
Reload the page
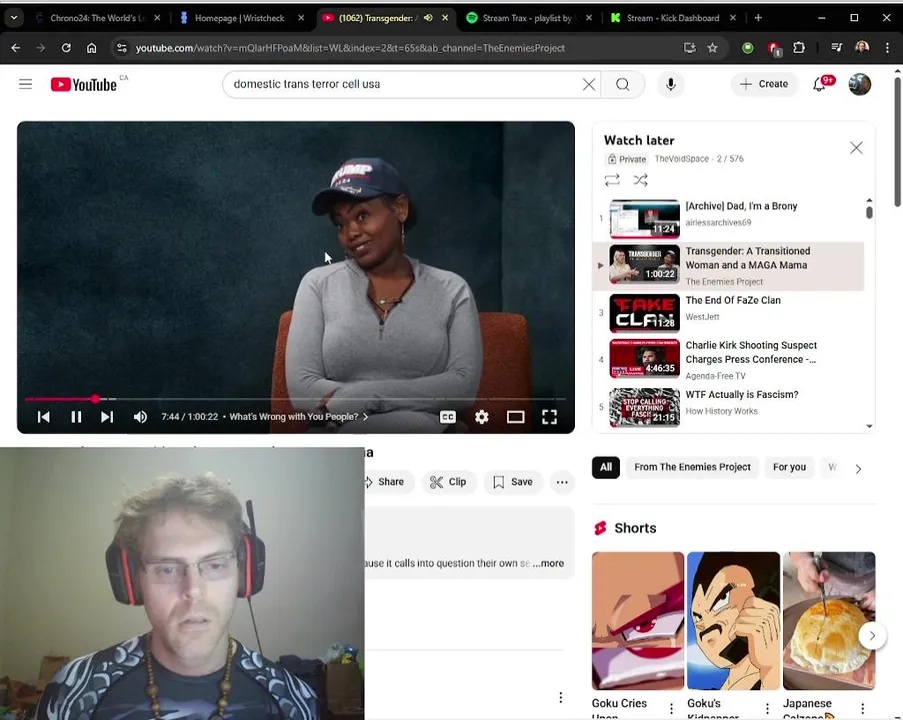click(x=66, y=48)
